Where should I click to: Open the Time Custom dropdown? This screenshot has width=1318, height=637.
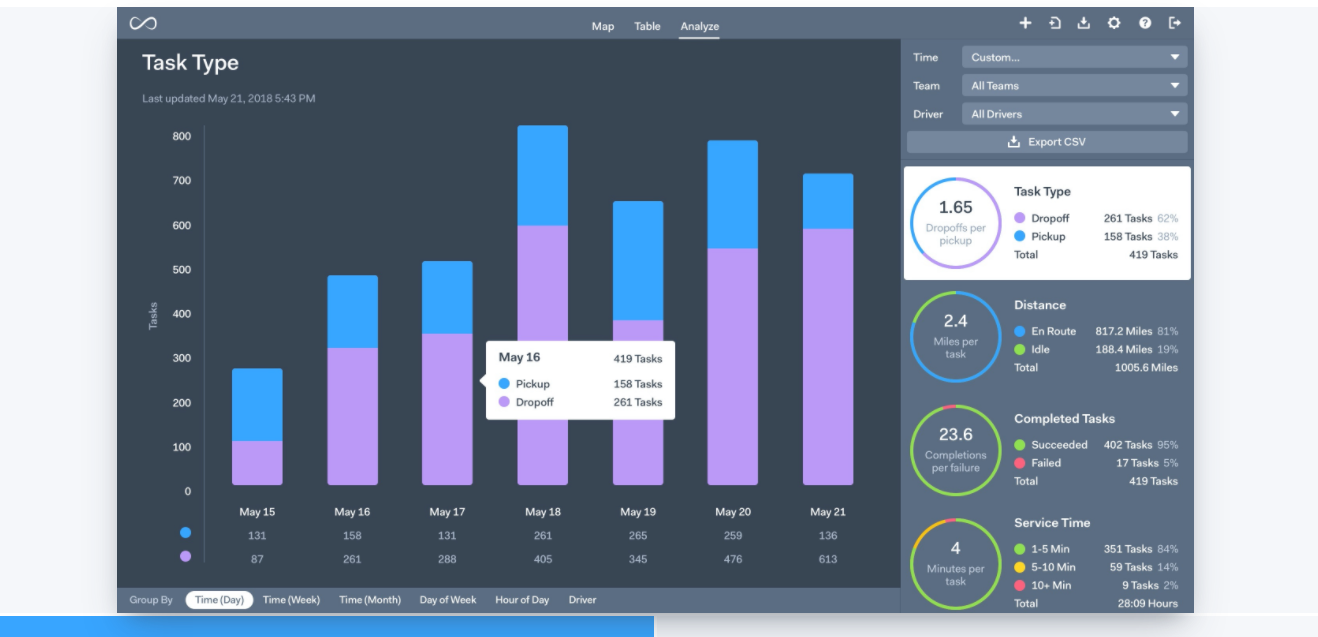coord(1074,57)
